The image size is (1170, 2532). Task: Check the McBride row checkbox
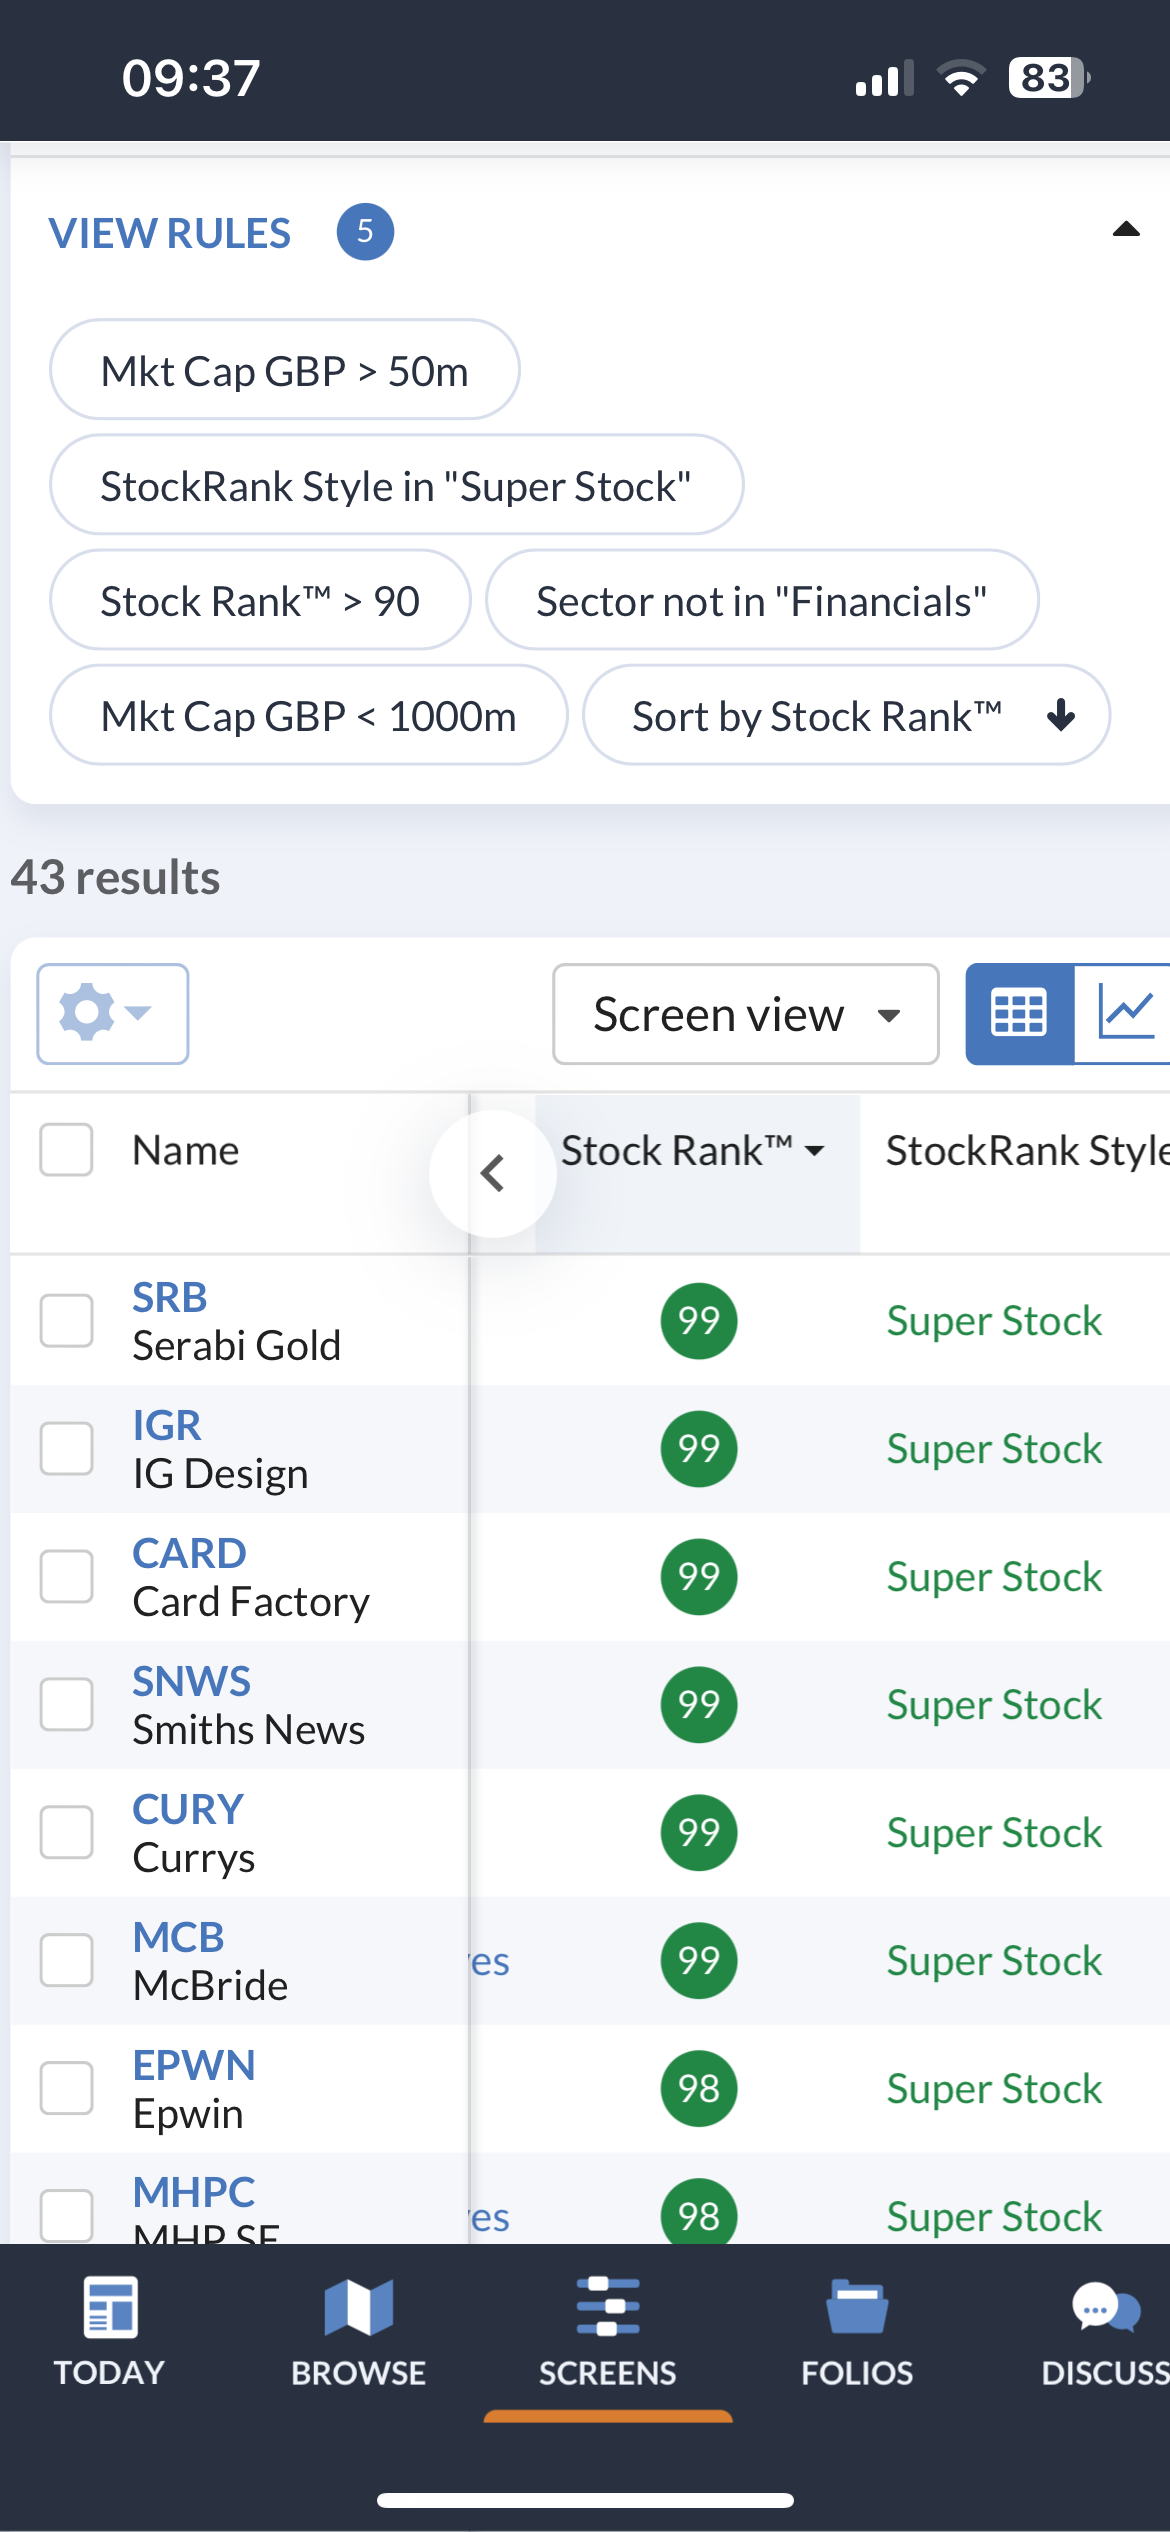coord(66,1961)
